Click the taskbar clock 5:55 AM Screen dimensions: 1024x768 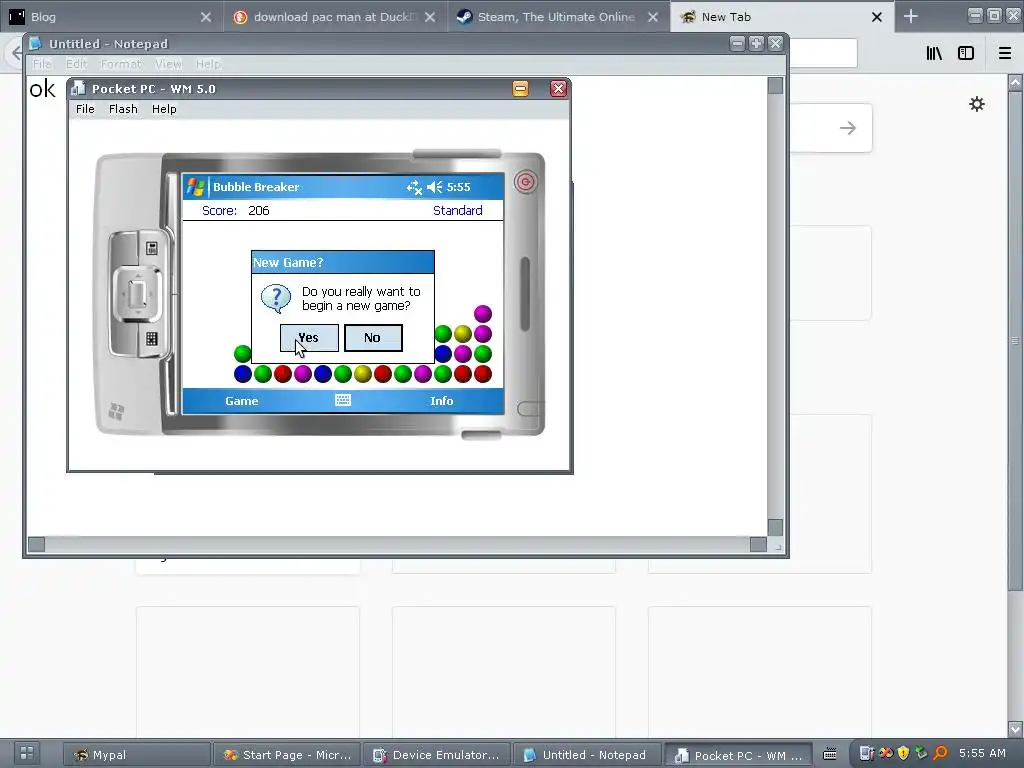coord(982,754)
